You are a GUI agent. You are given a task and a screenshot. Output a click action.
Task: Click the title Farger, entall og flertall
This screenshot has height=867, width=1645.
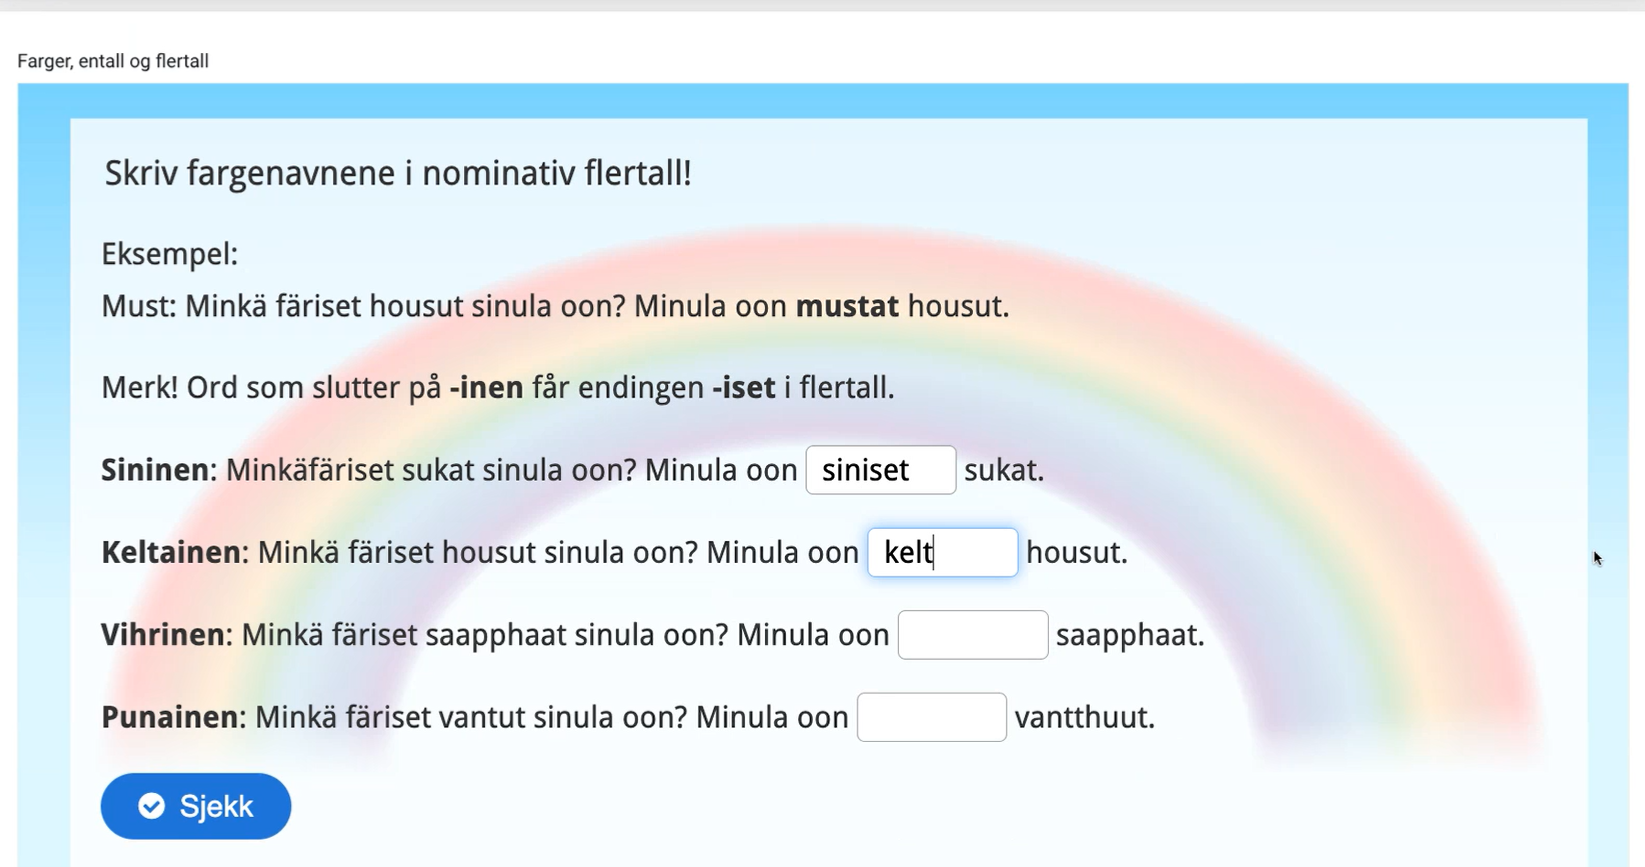coord(113,61)
